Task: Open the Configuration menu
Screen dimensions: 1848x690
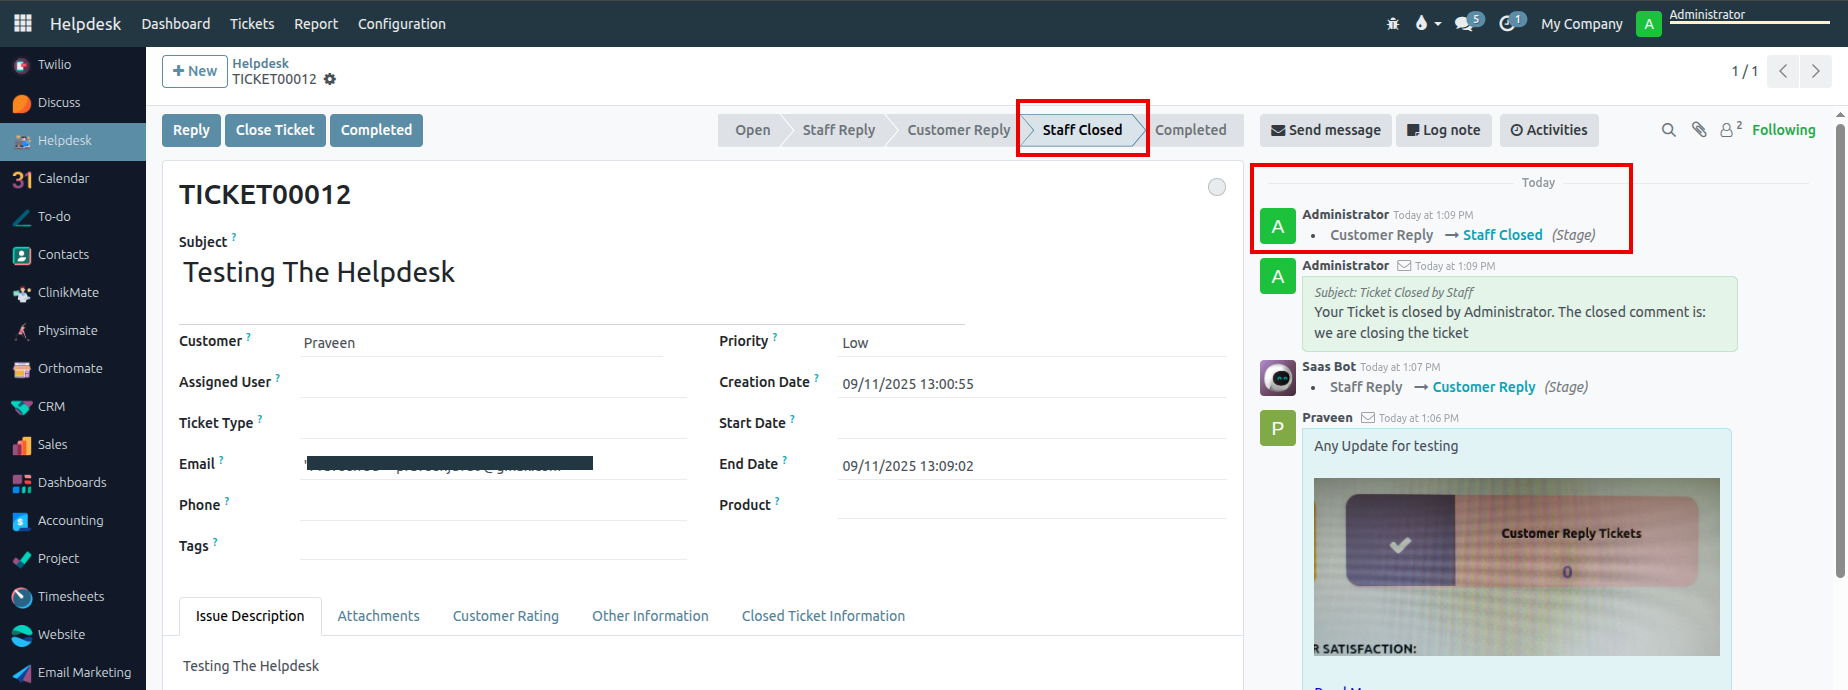Action: 402,24
